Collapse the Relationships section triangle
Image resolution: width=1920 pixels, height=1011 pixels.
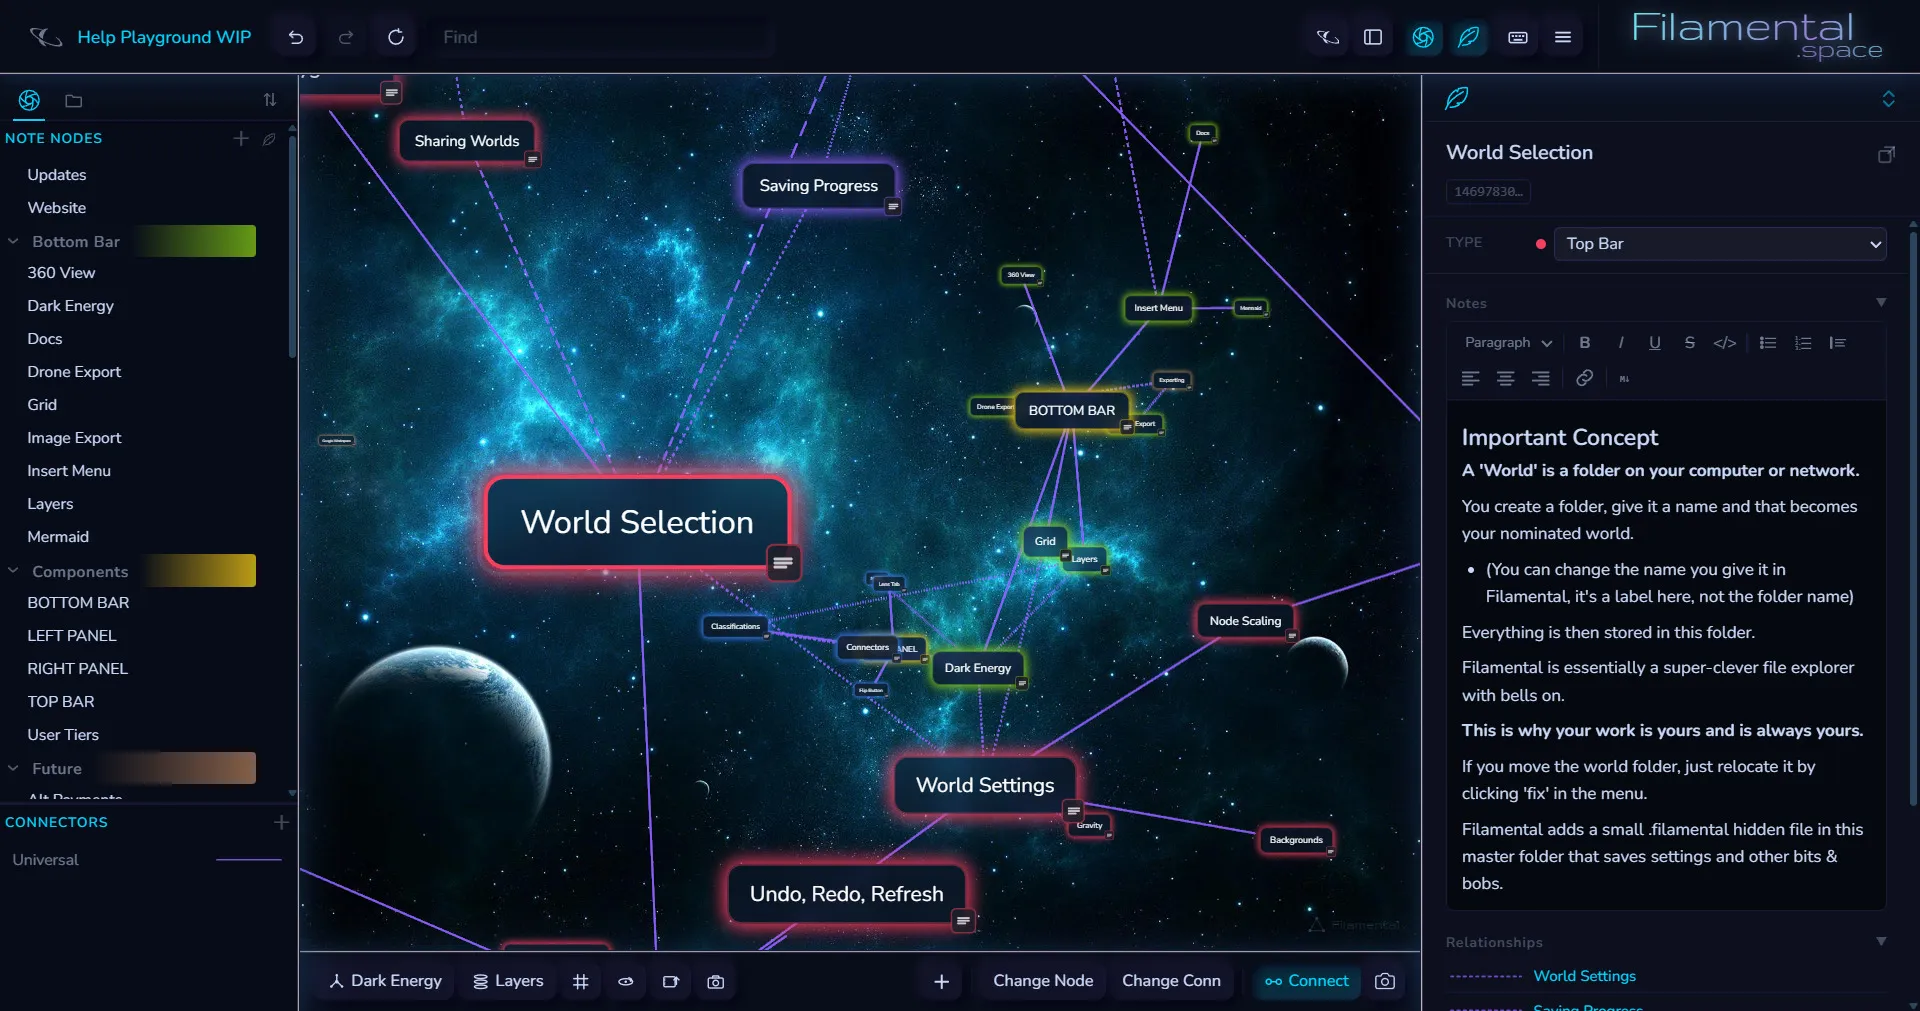pos(1881,941)
